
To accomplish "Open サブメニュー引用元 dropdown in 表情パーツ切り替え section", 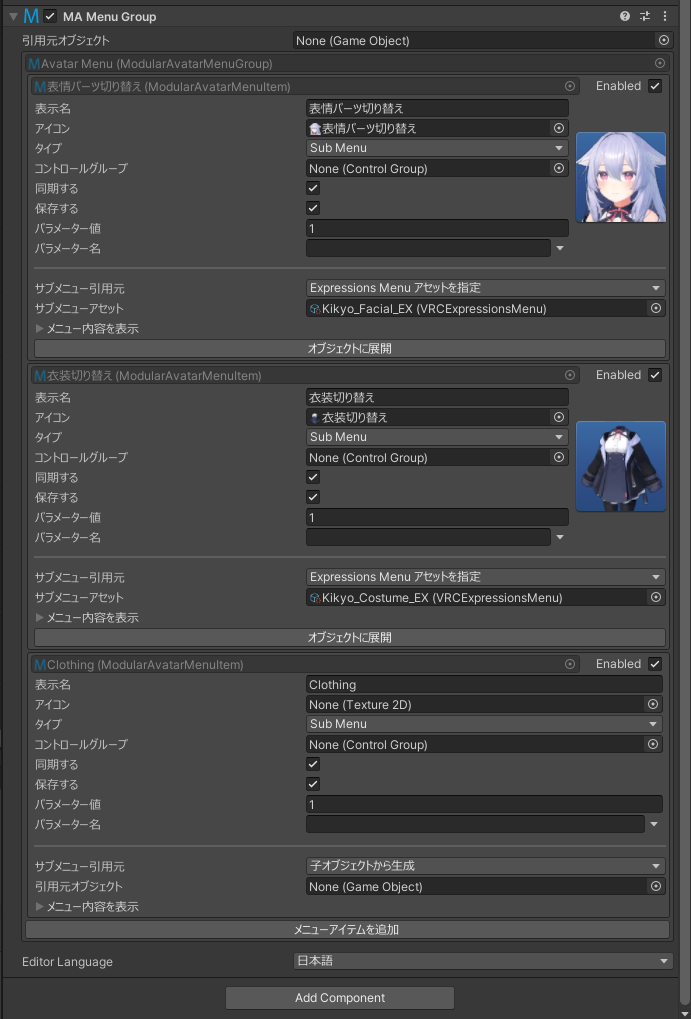I will (x=486, y=288).
